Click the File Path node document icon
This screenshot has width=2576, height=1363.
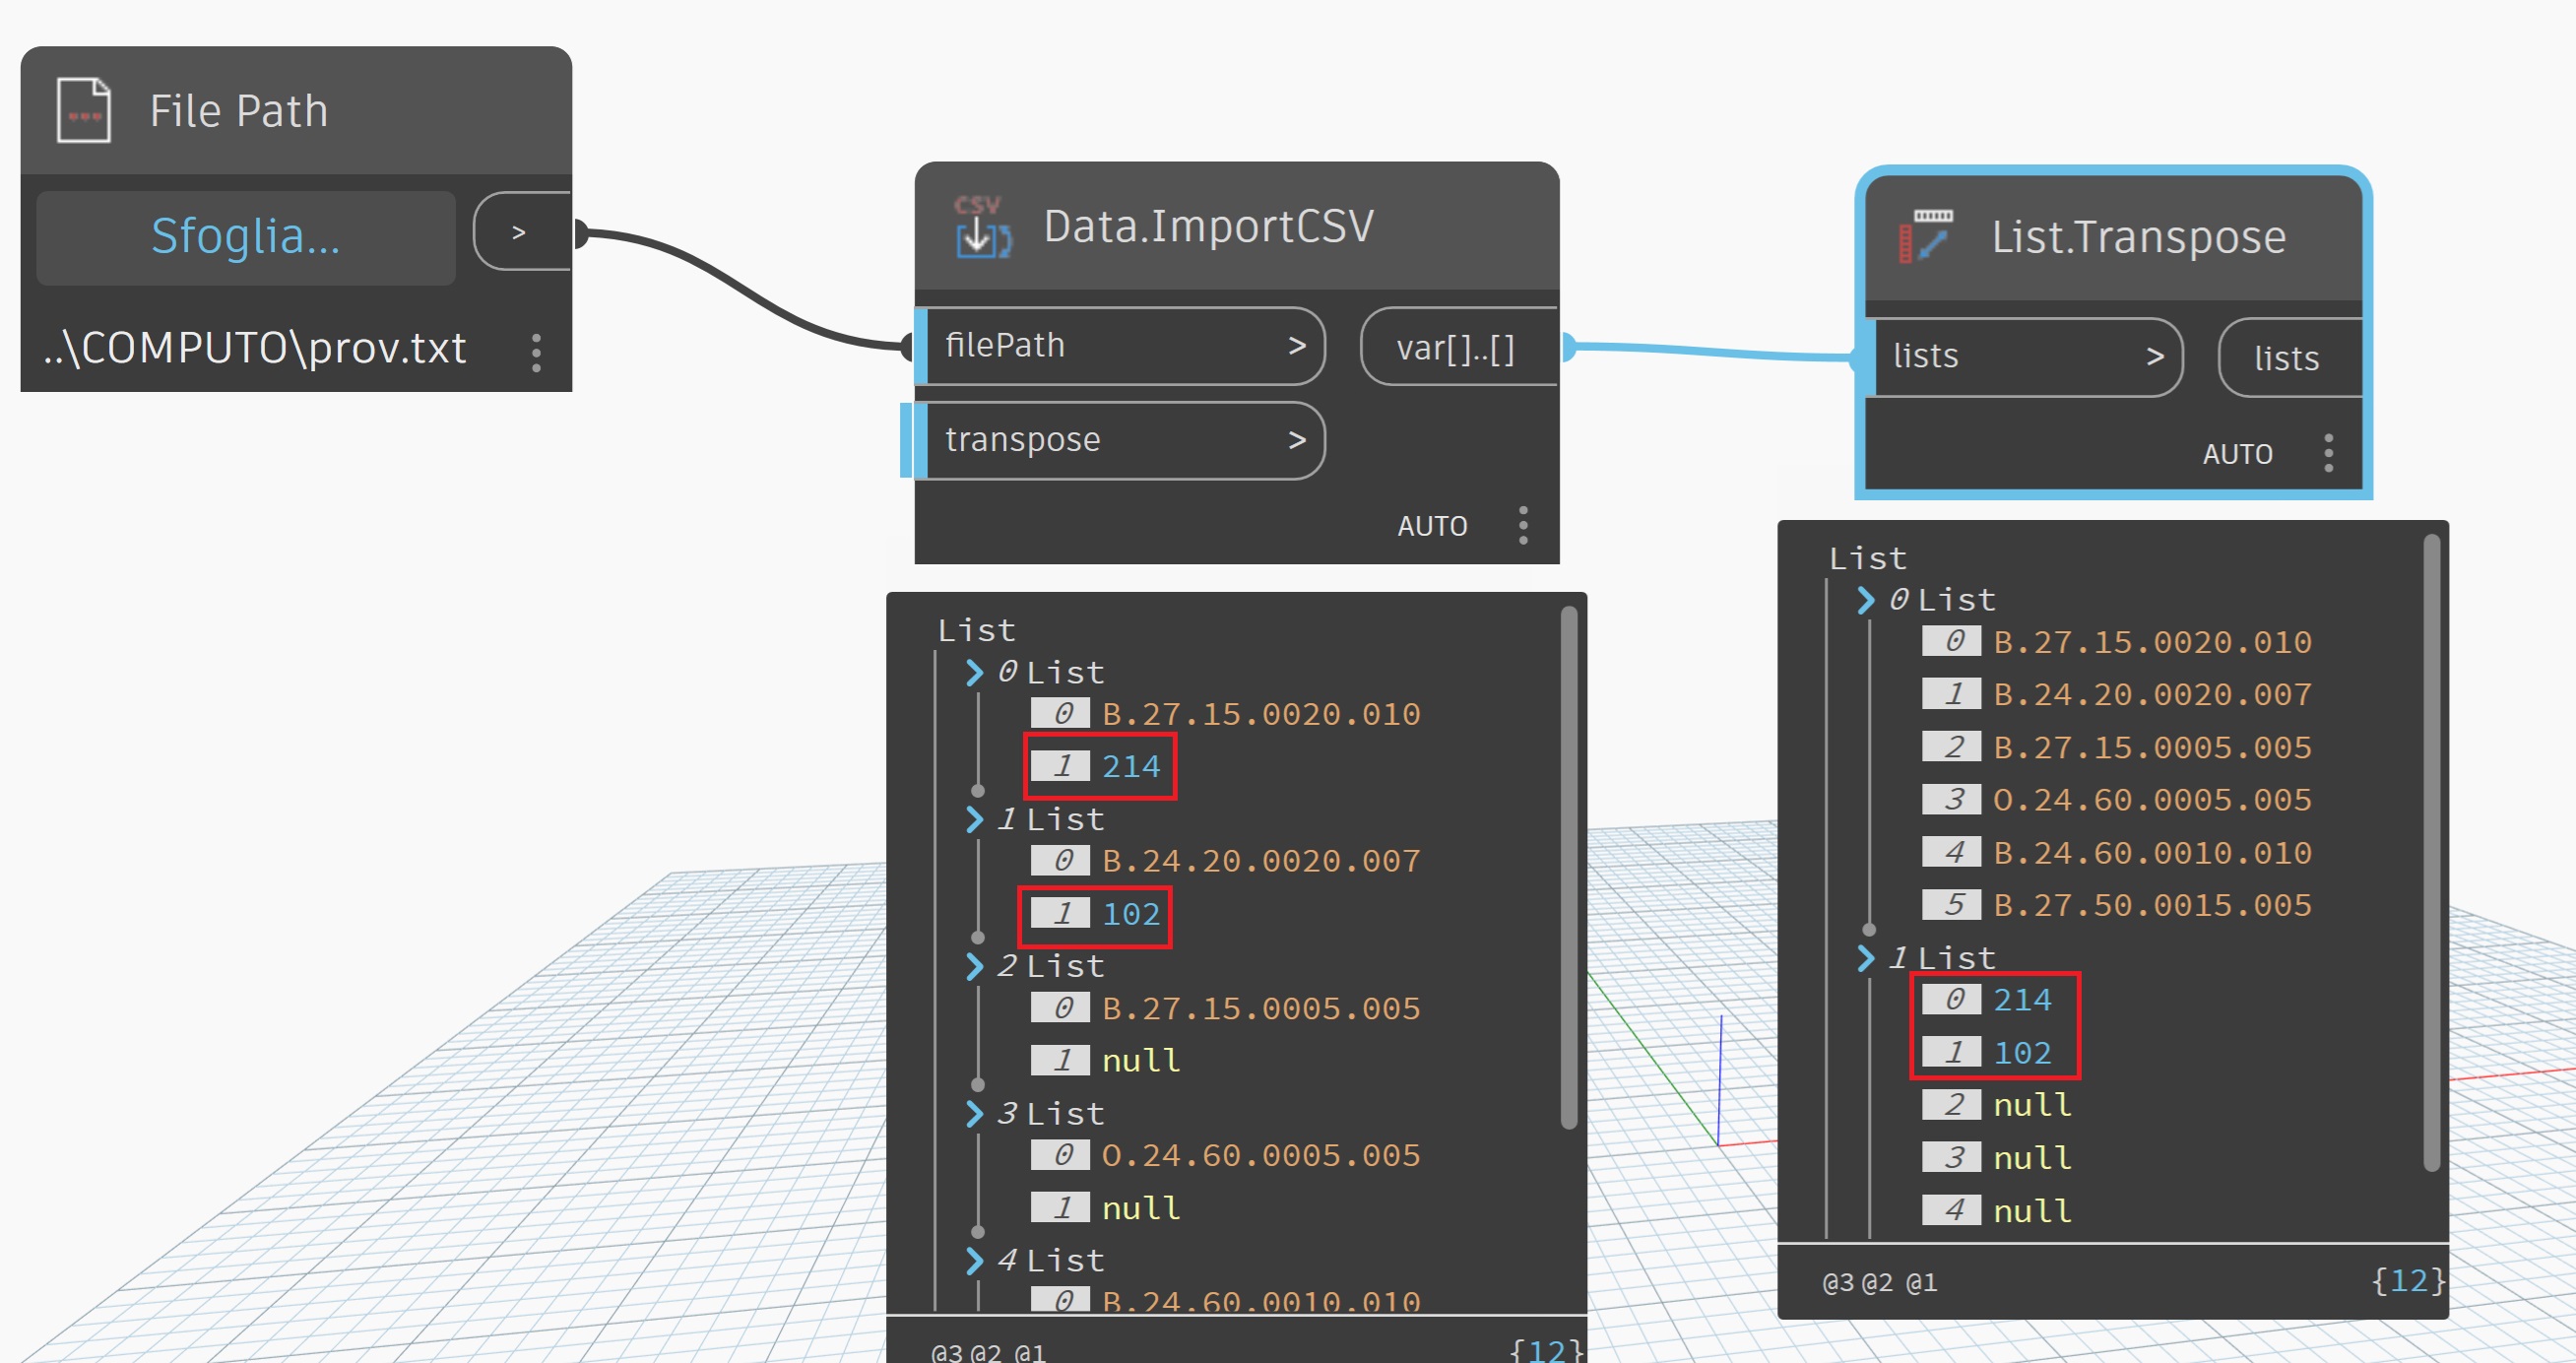tap(83, 111)
